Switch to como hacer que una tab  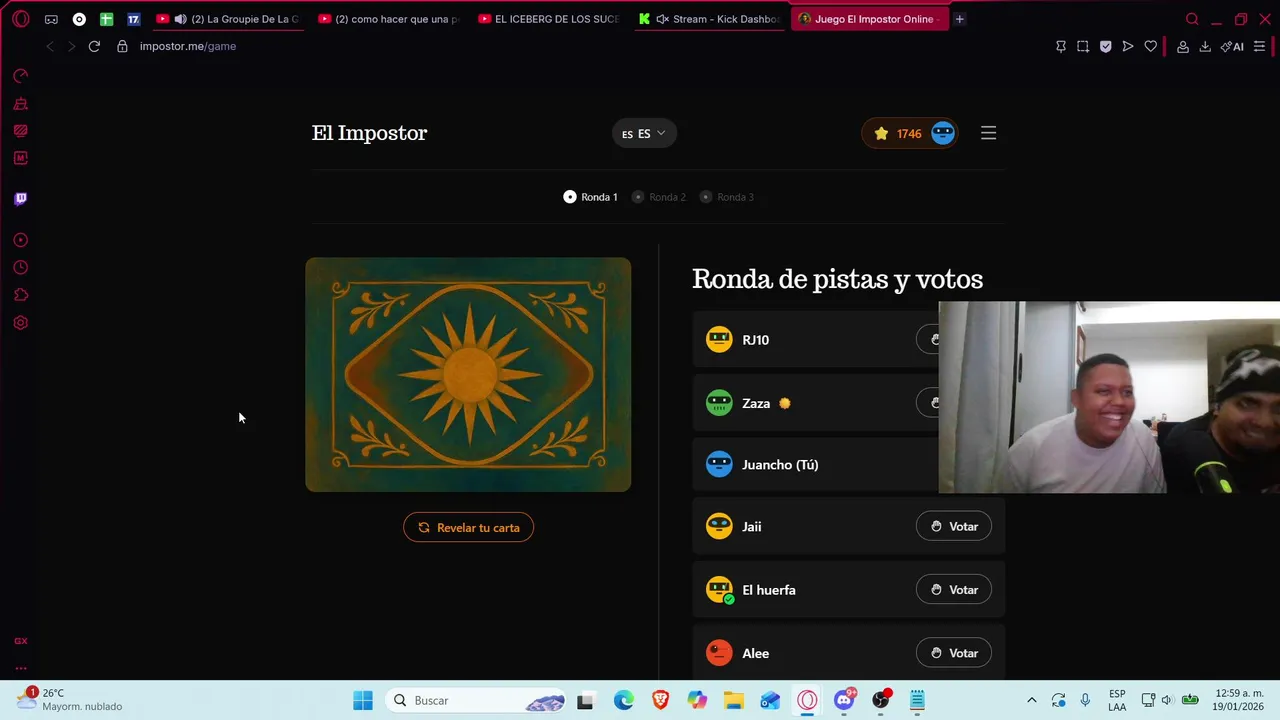pos(389,19)
